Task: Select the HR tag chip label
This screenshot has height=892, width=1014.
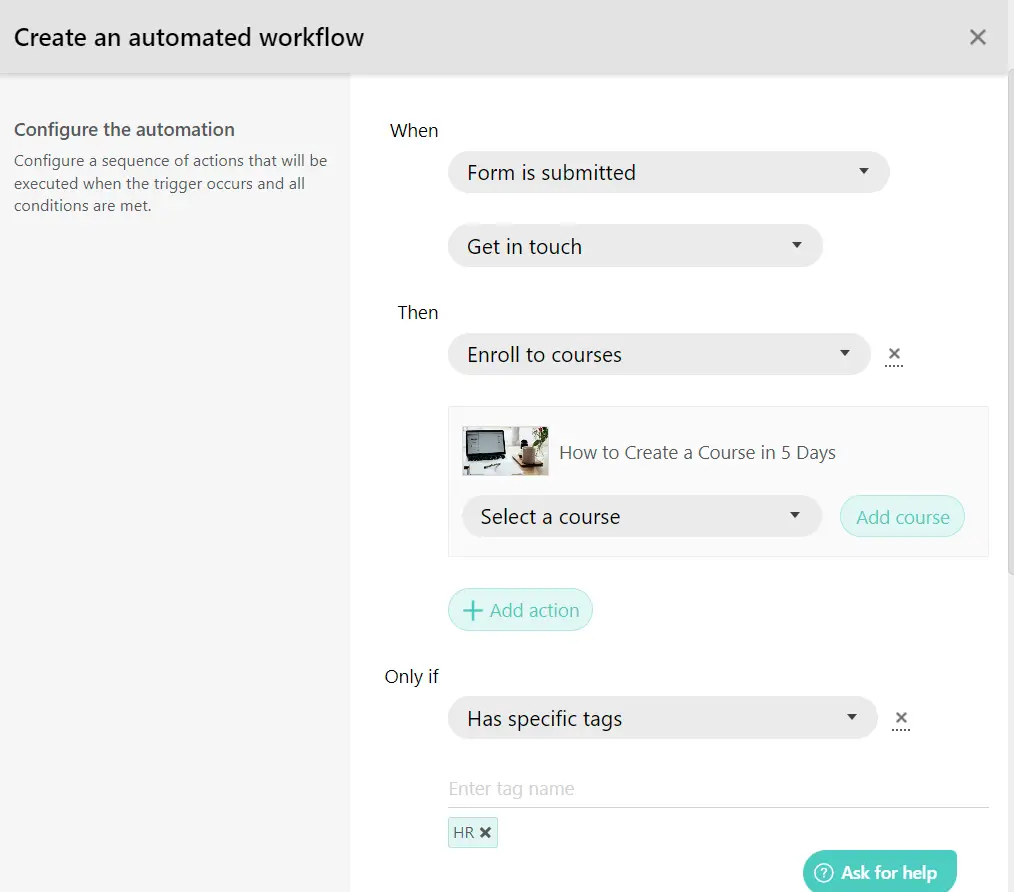Action: coord(463,832)
